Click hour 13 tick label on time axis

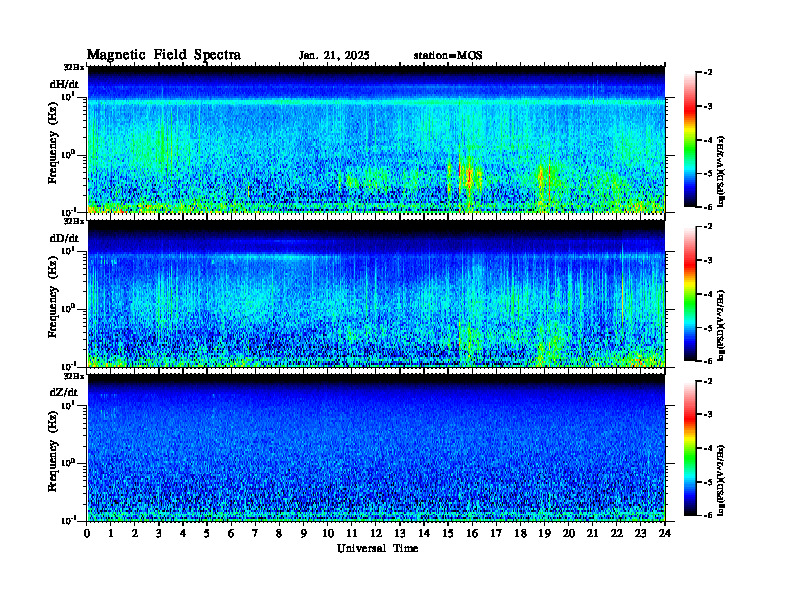pos(400,534)
